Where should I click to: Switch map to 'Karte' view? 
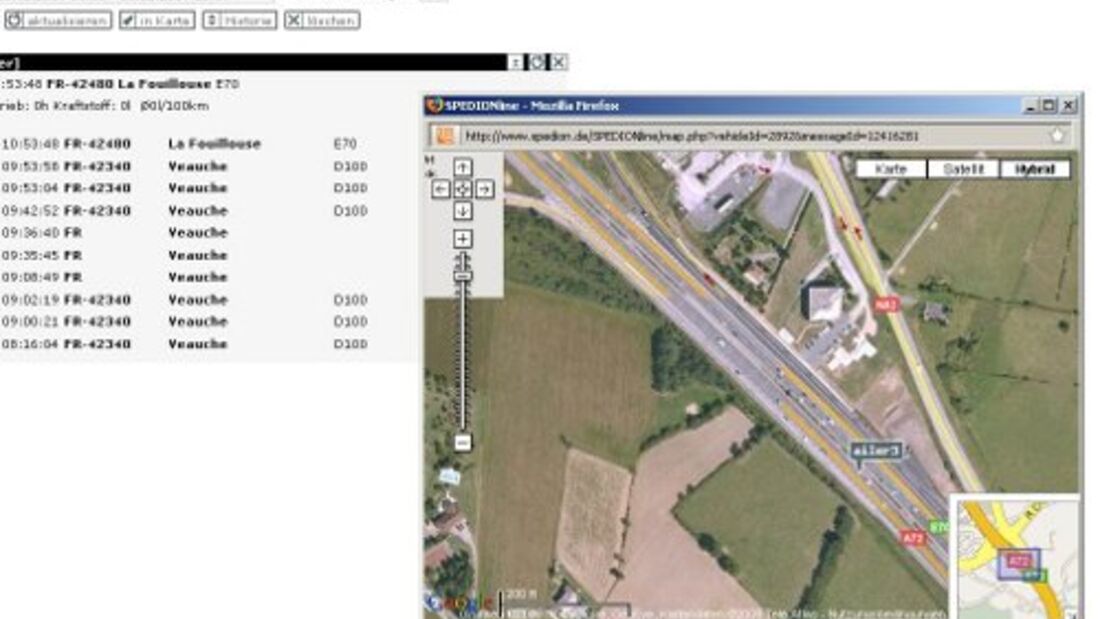[891, 169]
